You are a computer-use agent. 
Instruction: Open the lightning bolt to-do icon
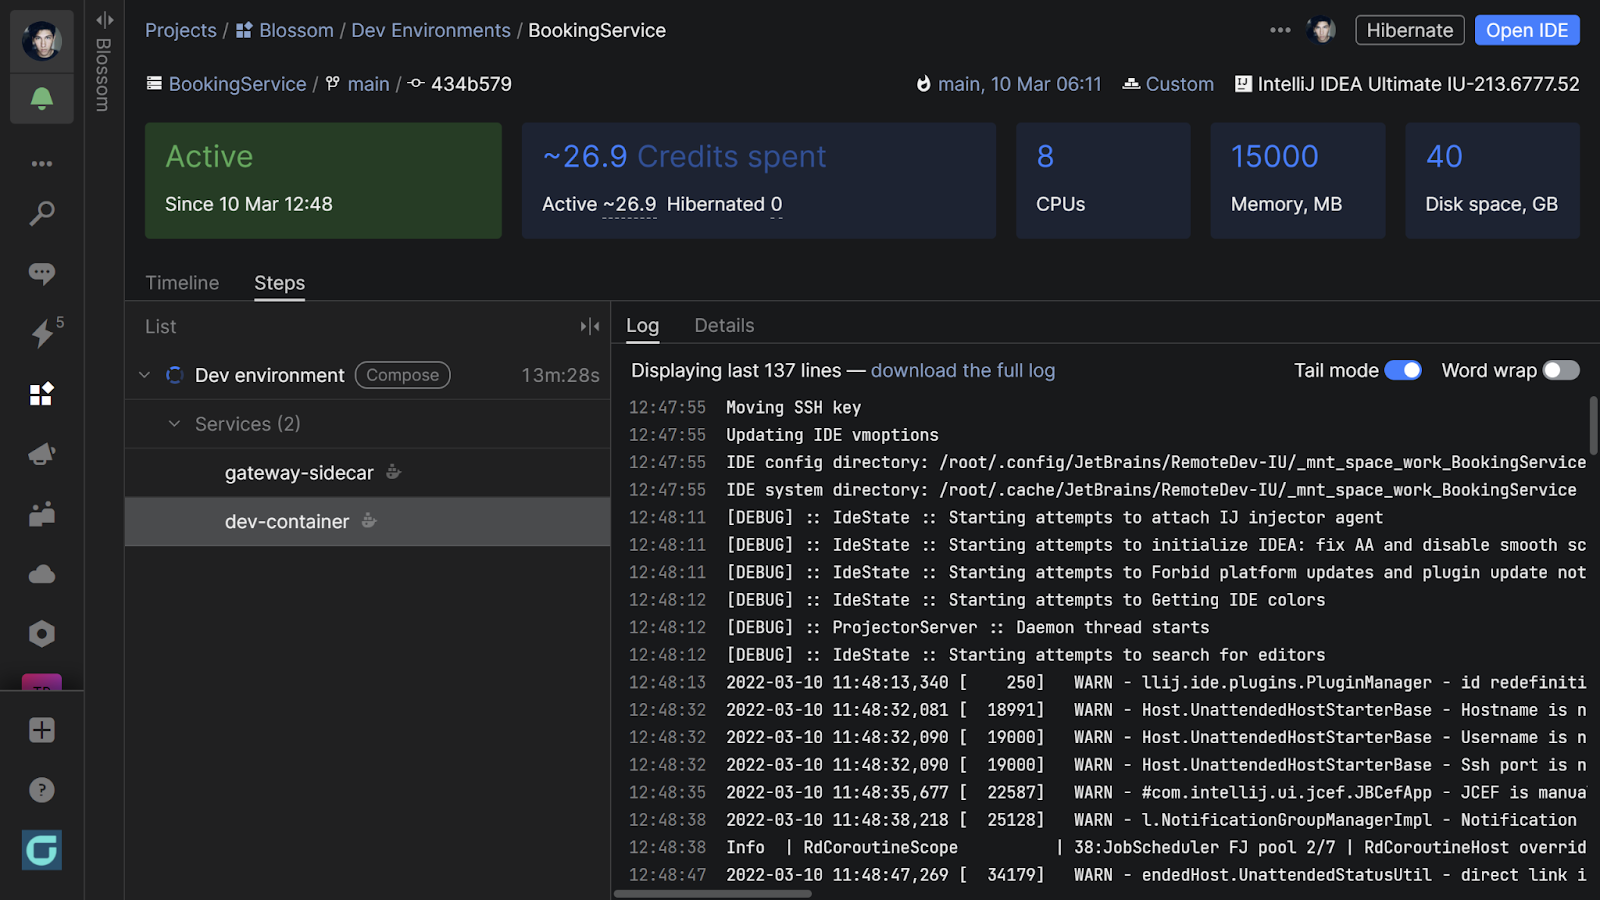pyautogui.click(x=42, y=333)
